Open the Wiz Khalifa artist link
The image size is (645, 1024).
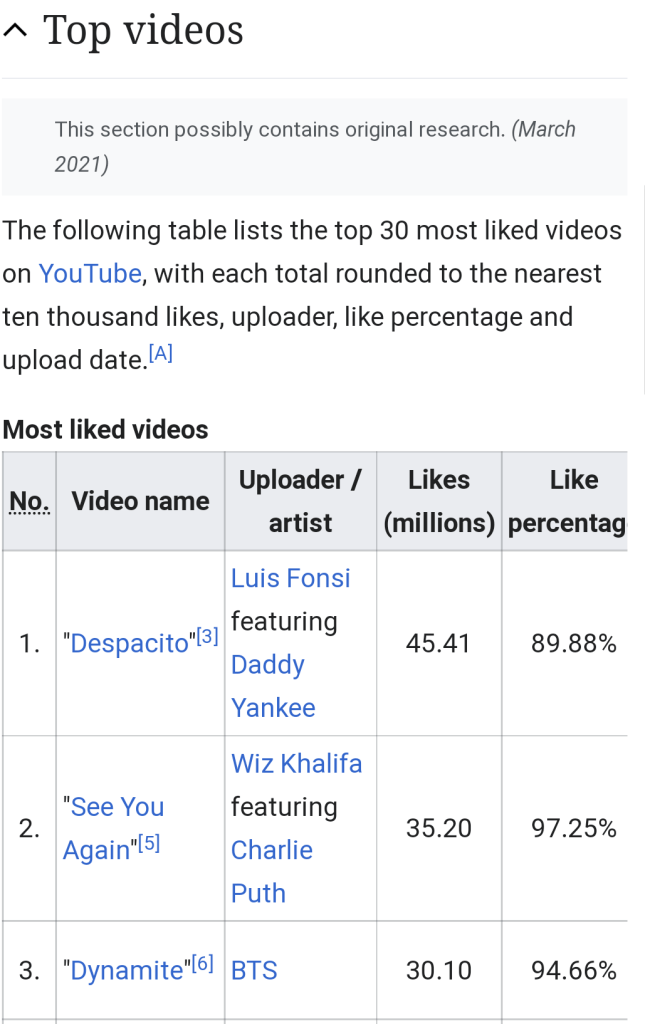pyautogui.click(x=296, y=764)
